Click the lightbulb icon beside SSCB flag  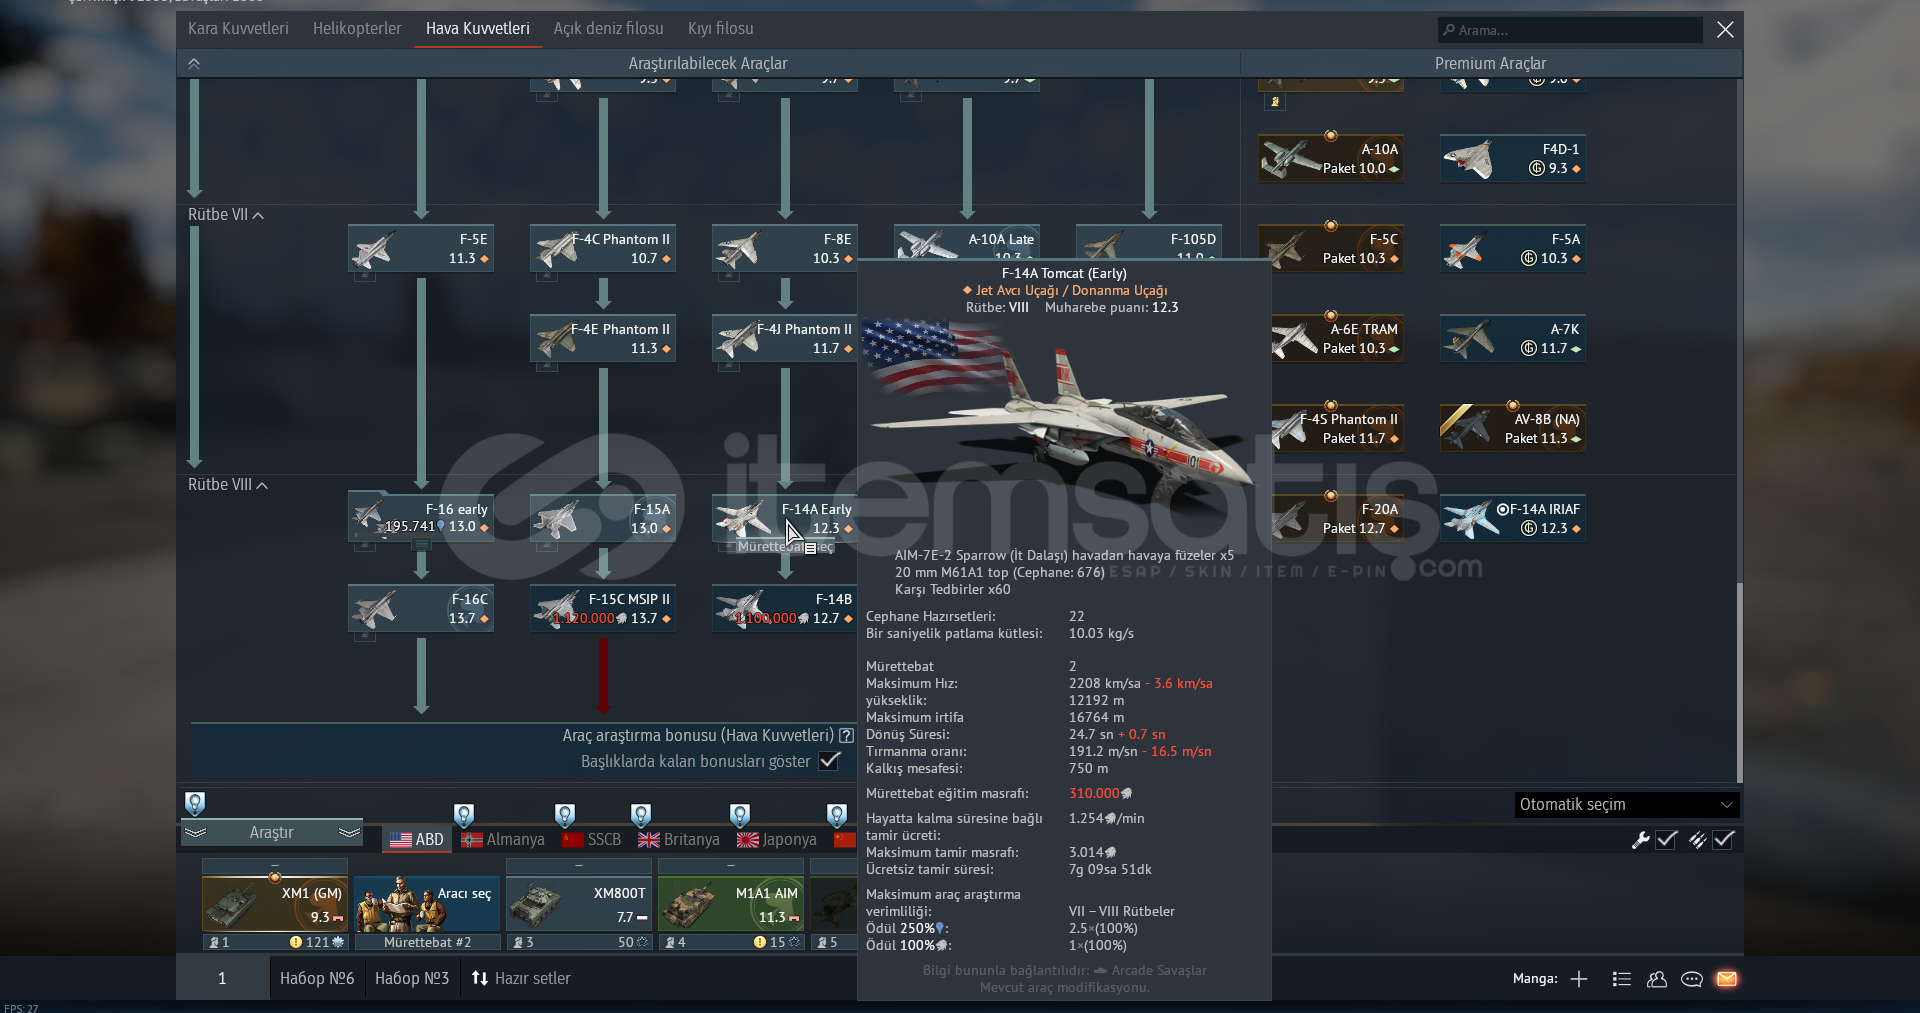click(565, 815)
